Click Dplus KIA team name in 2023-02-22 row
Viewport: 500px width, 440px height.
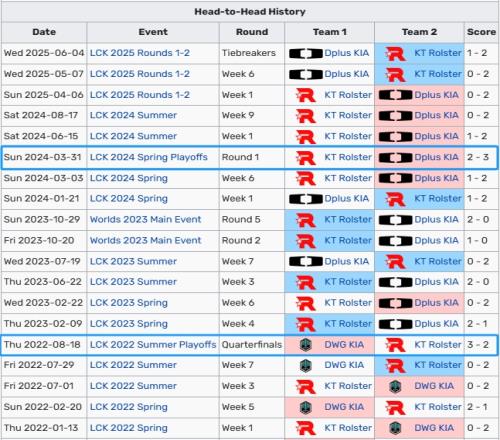pos(436,303)
